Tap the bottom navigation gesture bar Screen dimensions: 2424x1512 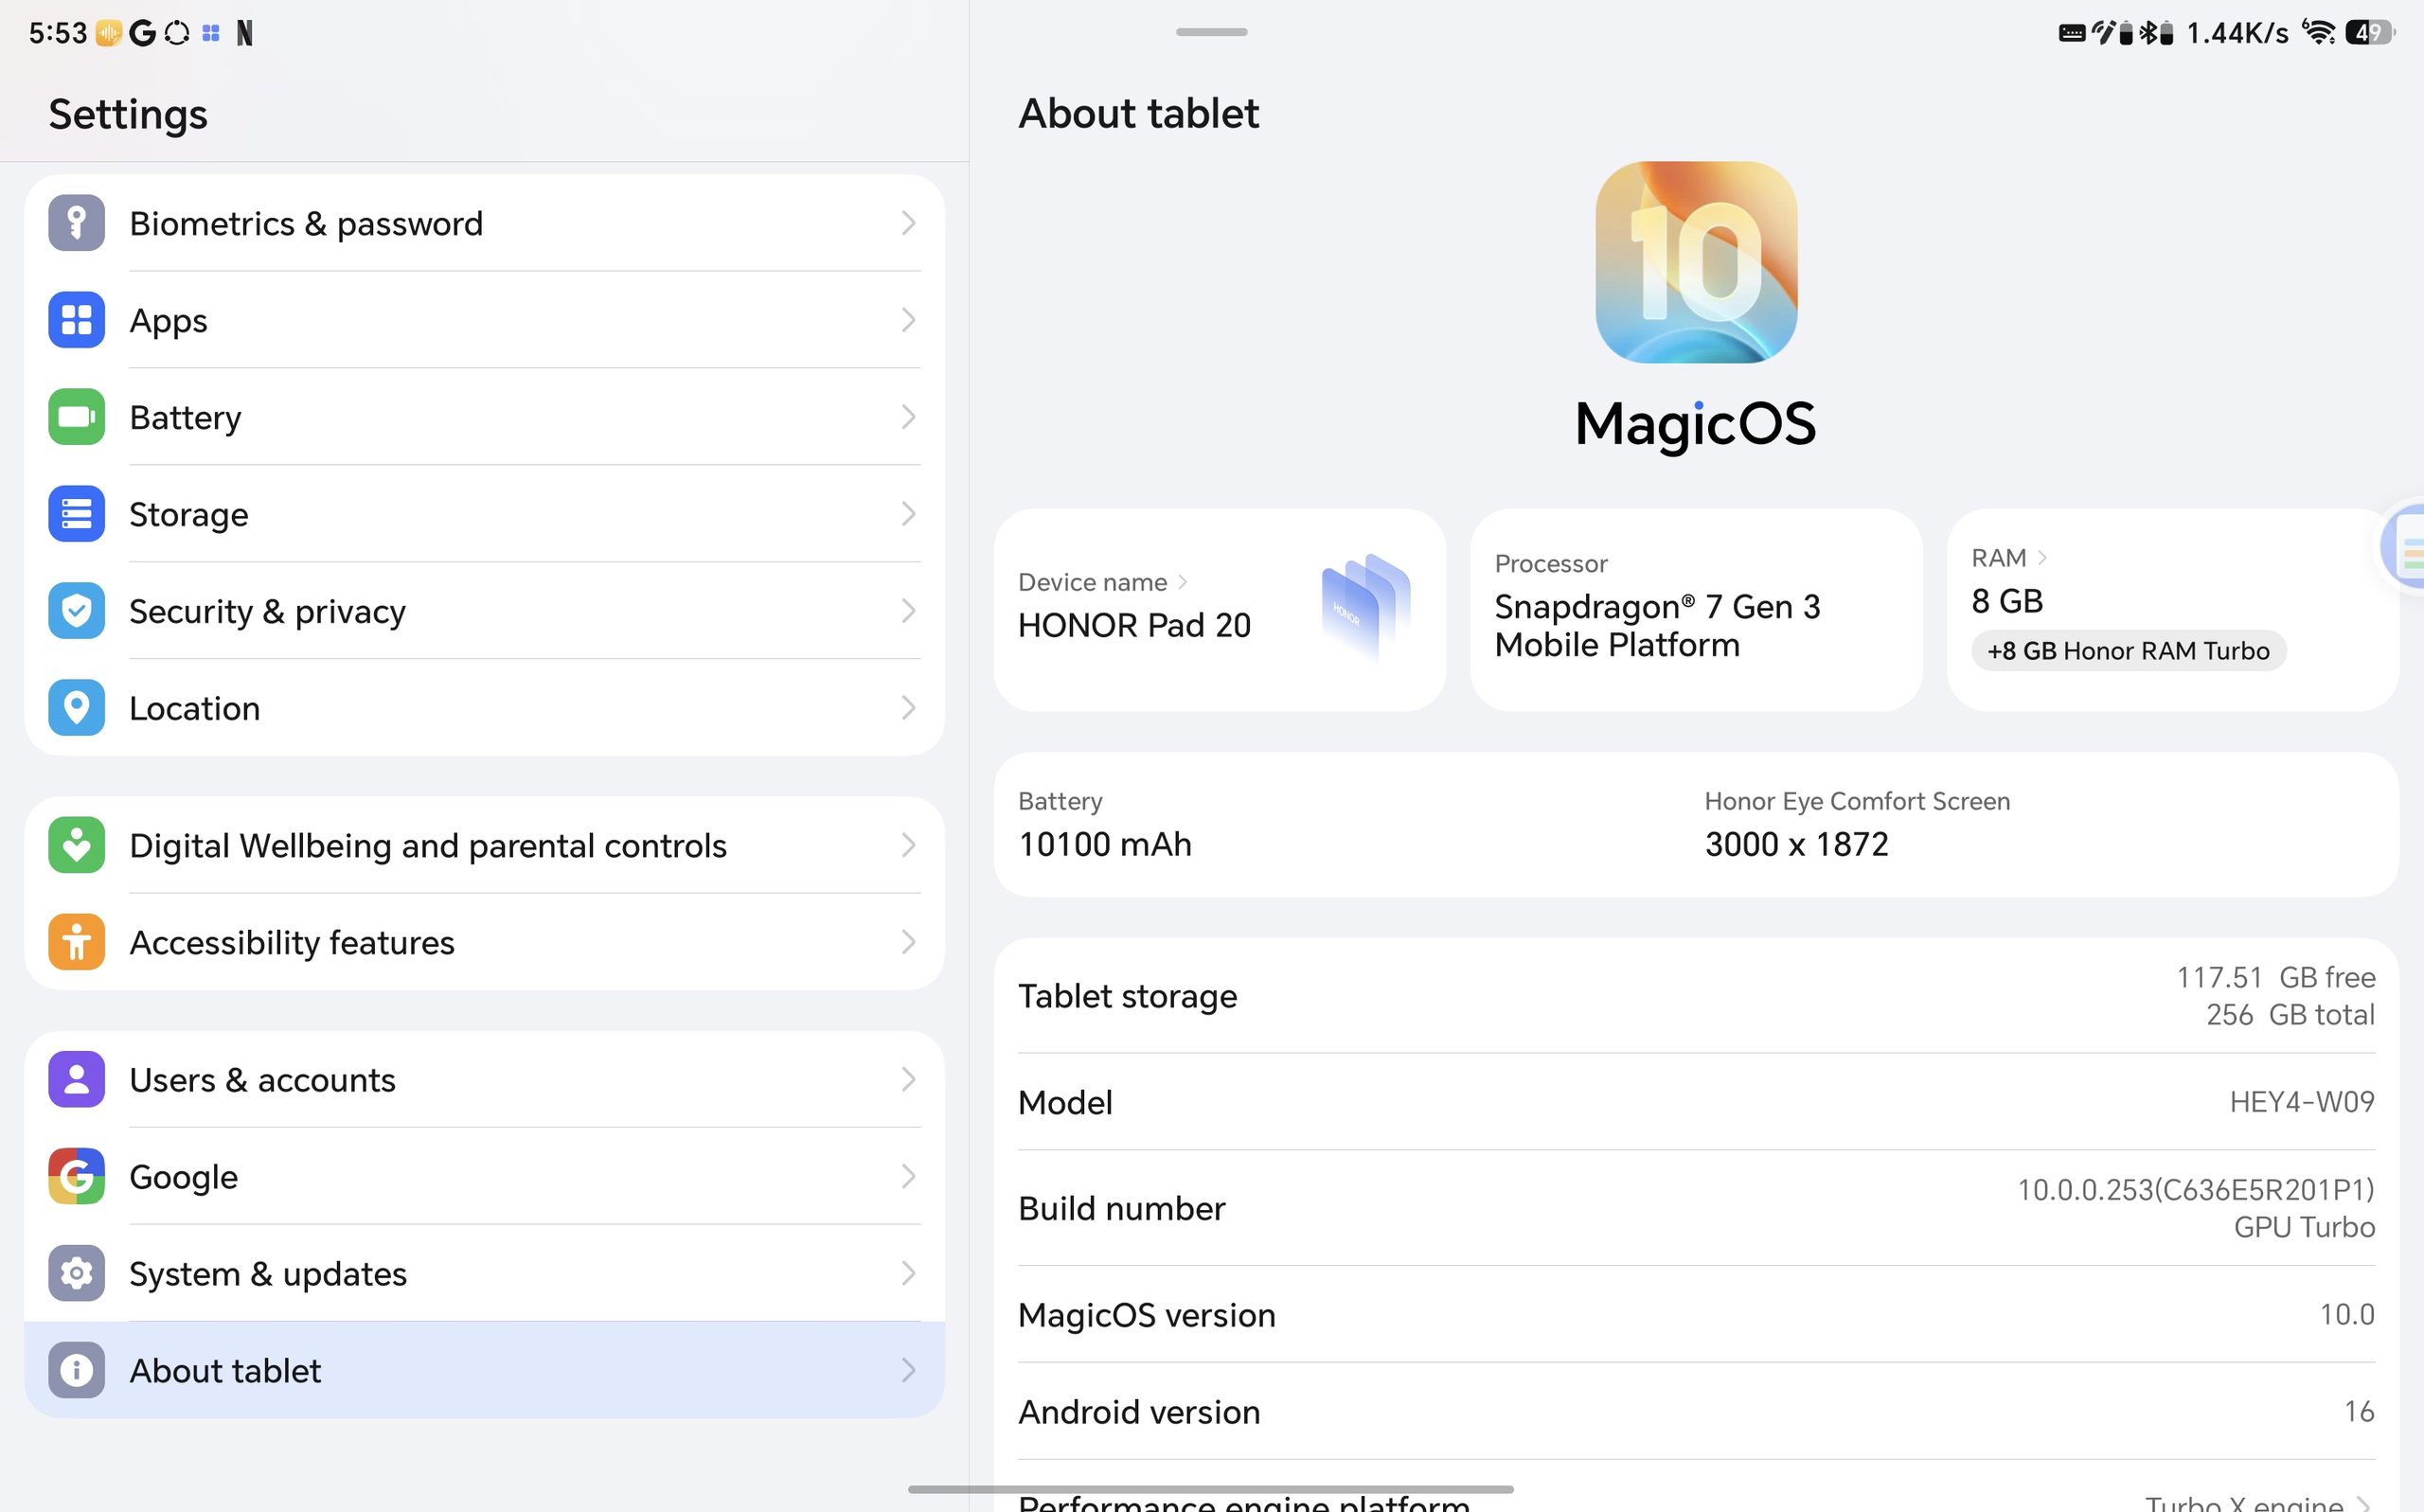(x=1211, y=1489)
